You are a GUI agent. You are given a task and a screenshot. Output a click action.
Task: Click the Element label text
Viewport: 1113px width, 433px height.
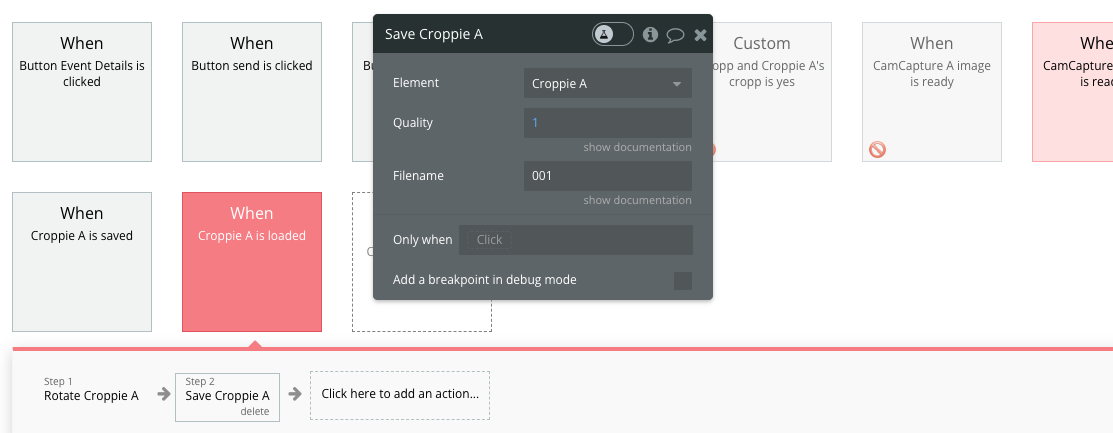point(416,83)
